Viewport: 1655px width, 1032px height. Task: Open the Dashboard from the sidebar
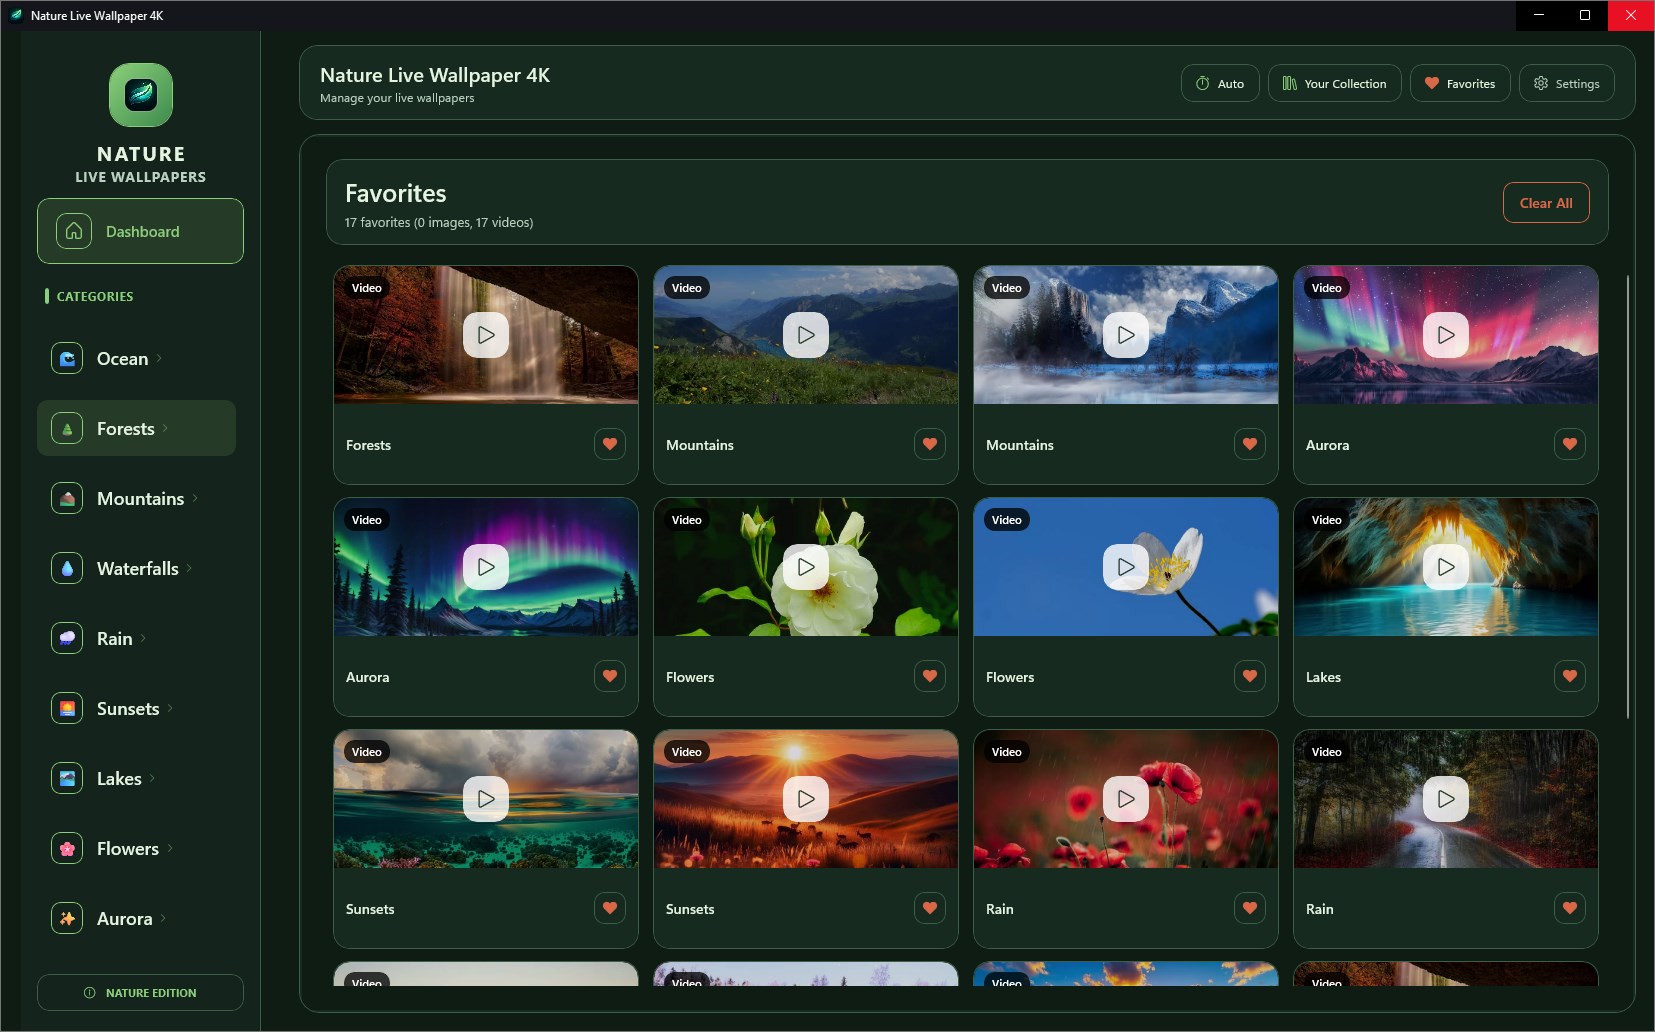click(140, 231)
